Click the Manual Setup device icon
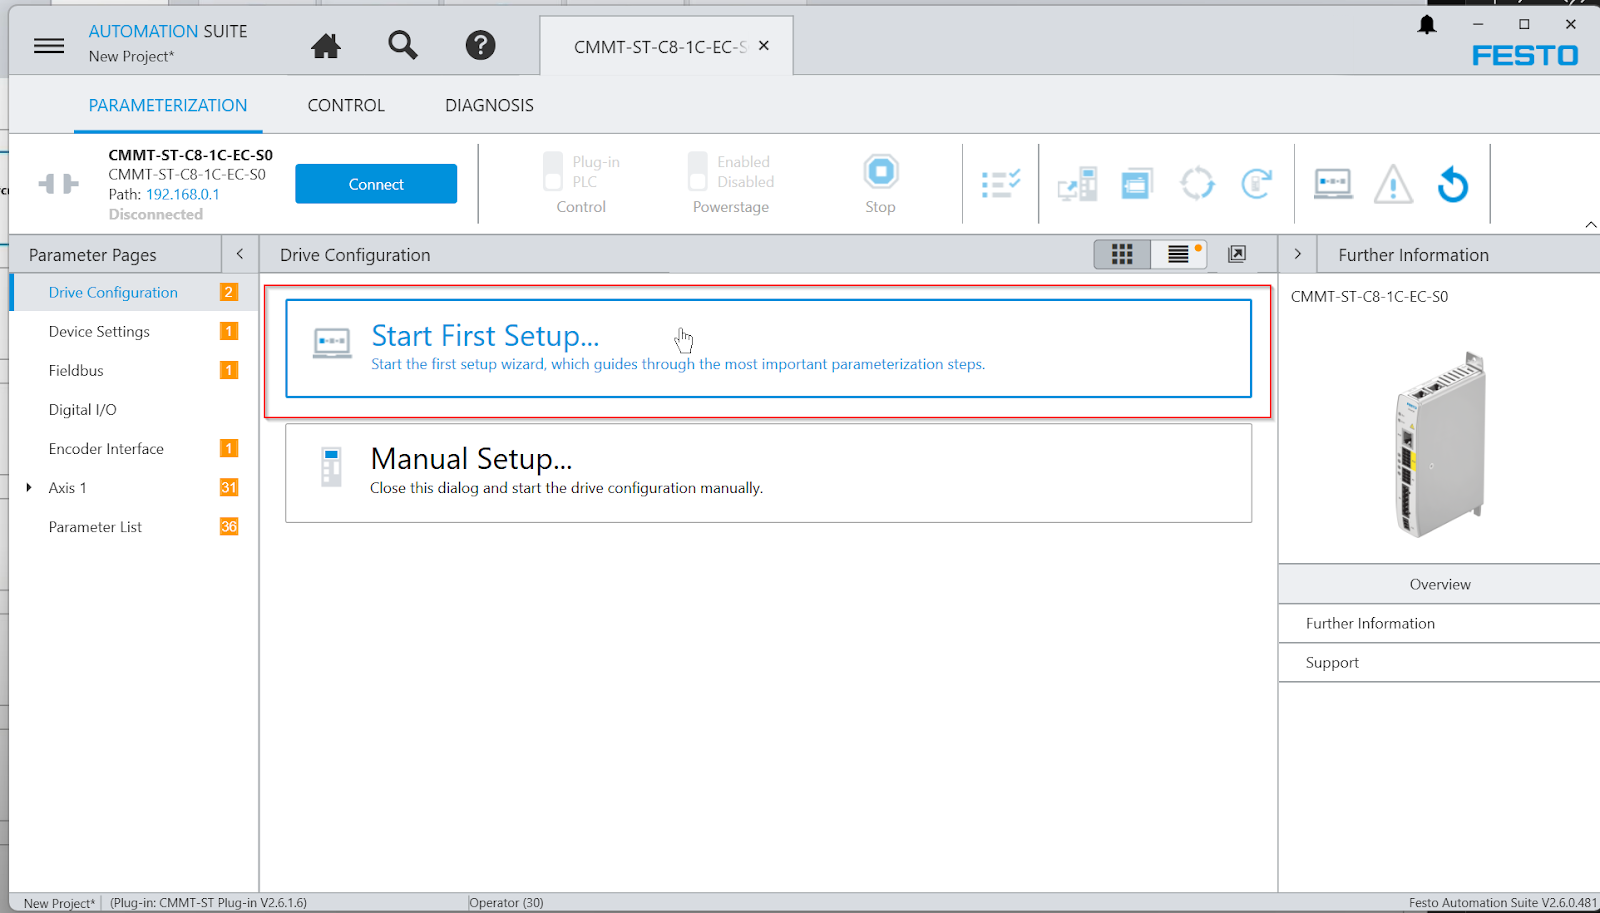The image size is (1600, 913). click(x=331, y=467)
